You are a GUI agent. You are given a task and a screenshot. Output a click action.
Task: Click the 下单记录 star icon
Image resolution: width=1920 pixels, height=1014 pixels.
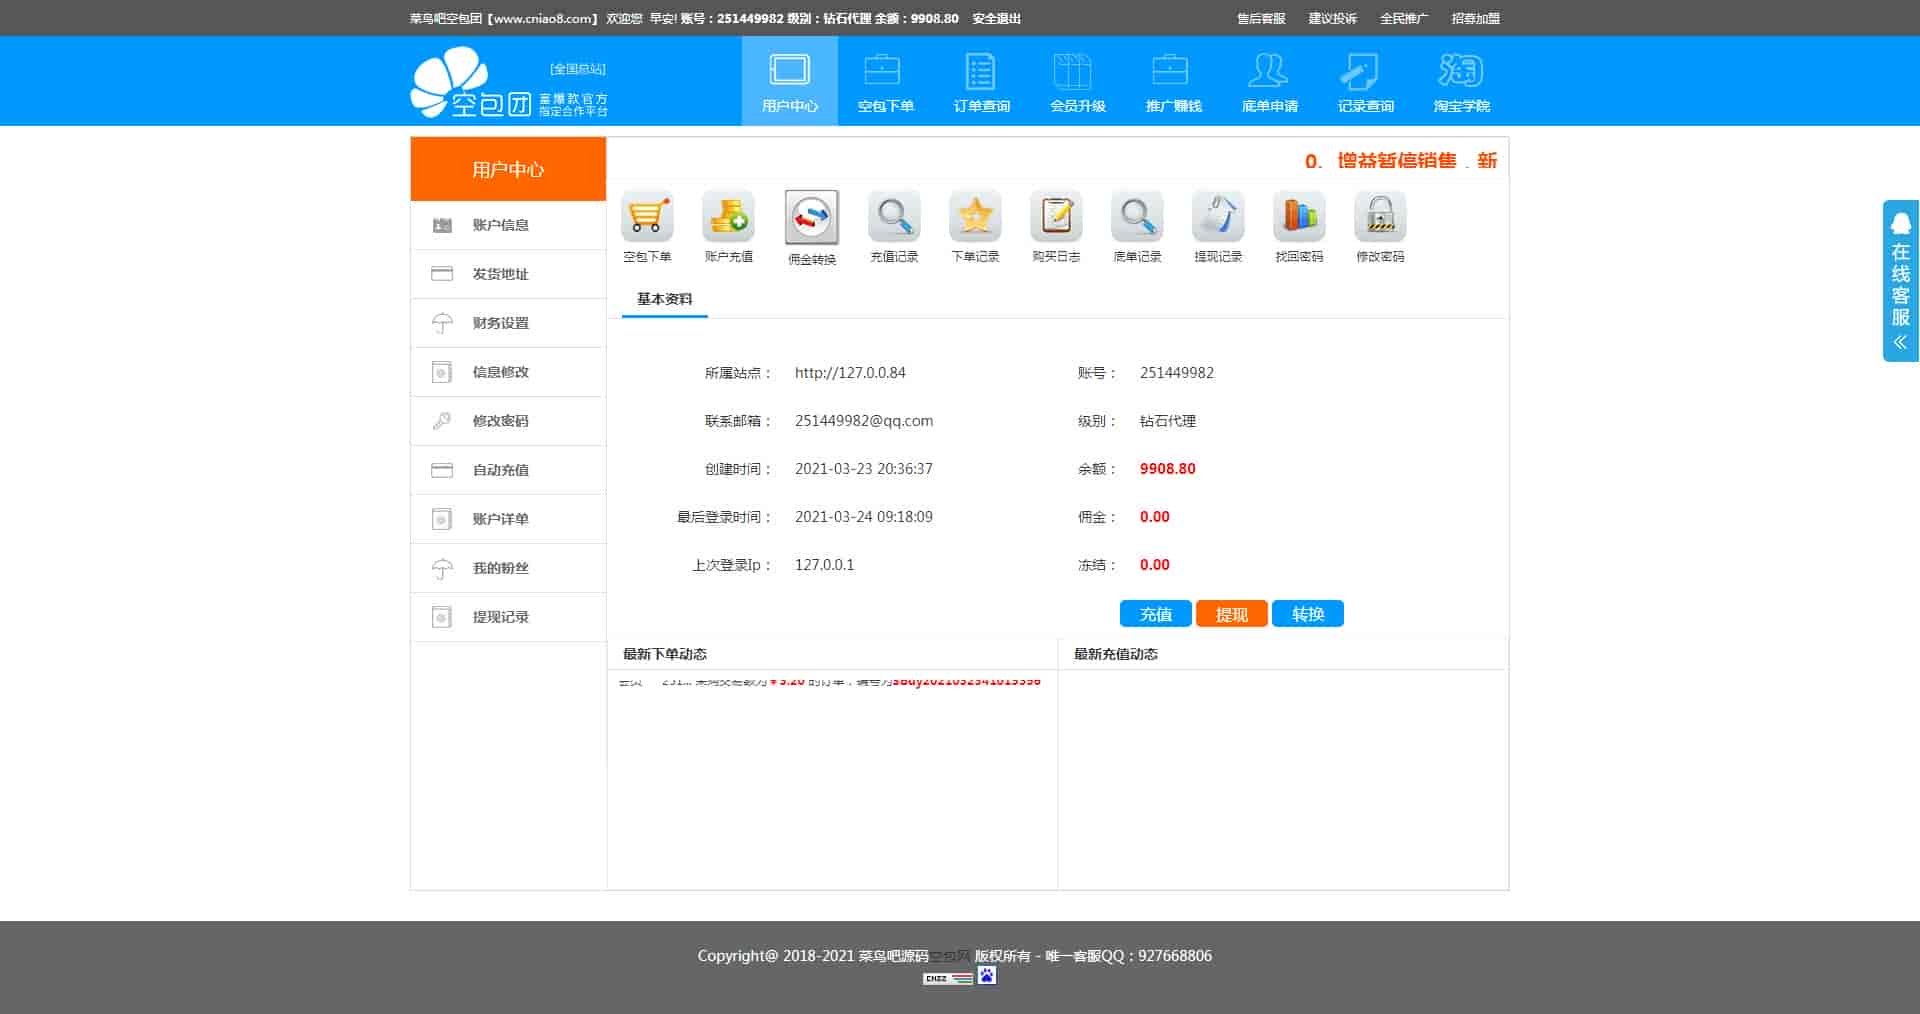pos(975,217)
